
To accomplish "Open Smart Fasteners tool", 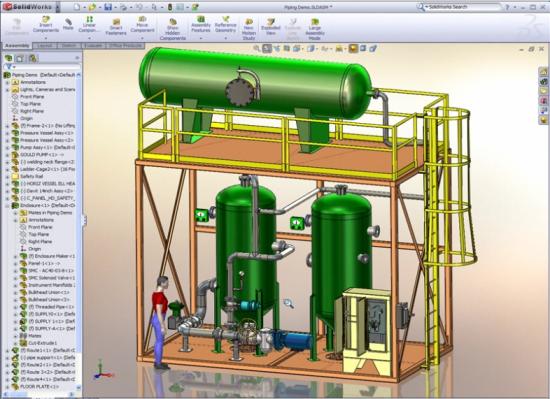I will 116,27.
